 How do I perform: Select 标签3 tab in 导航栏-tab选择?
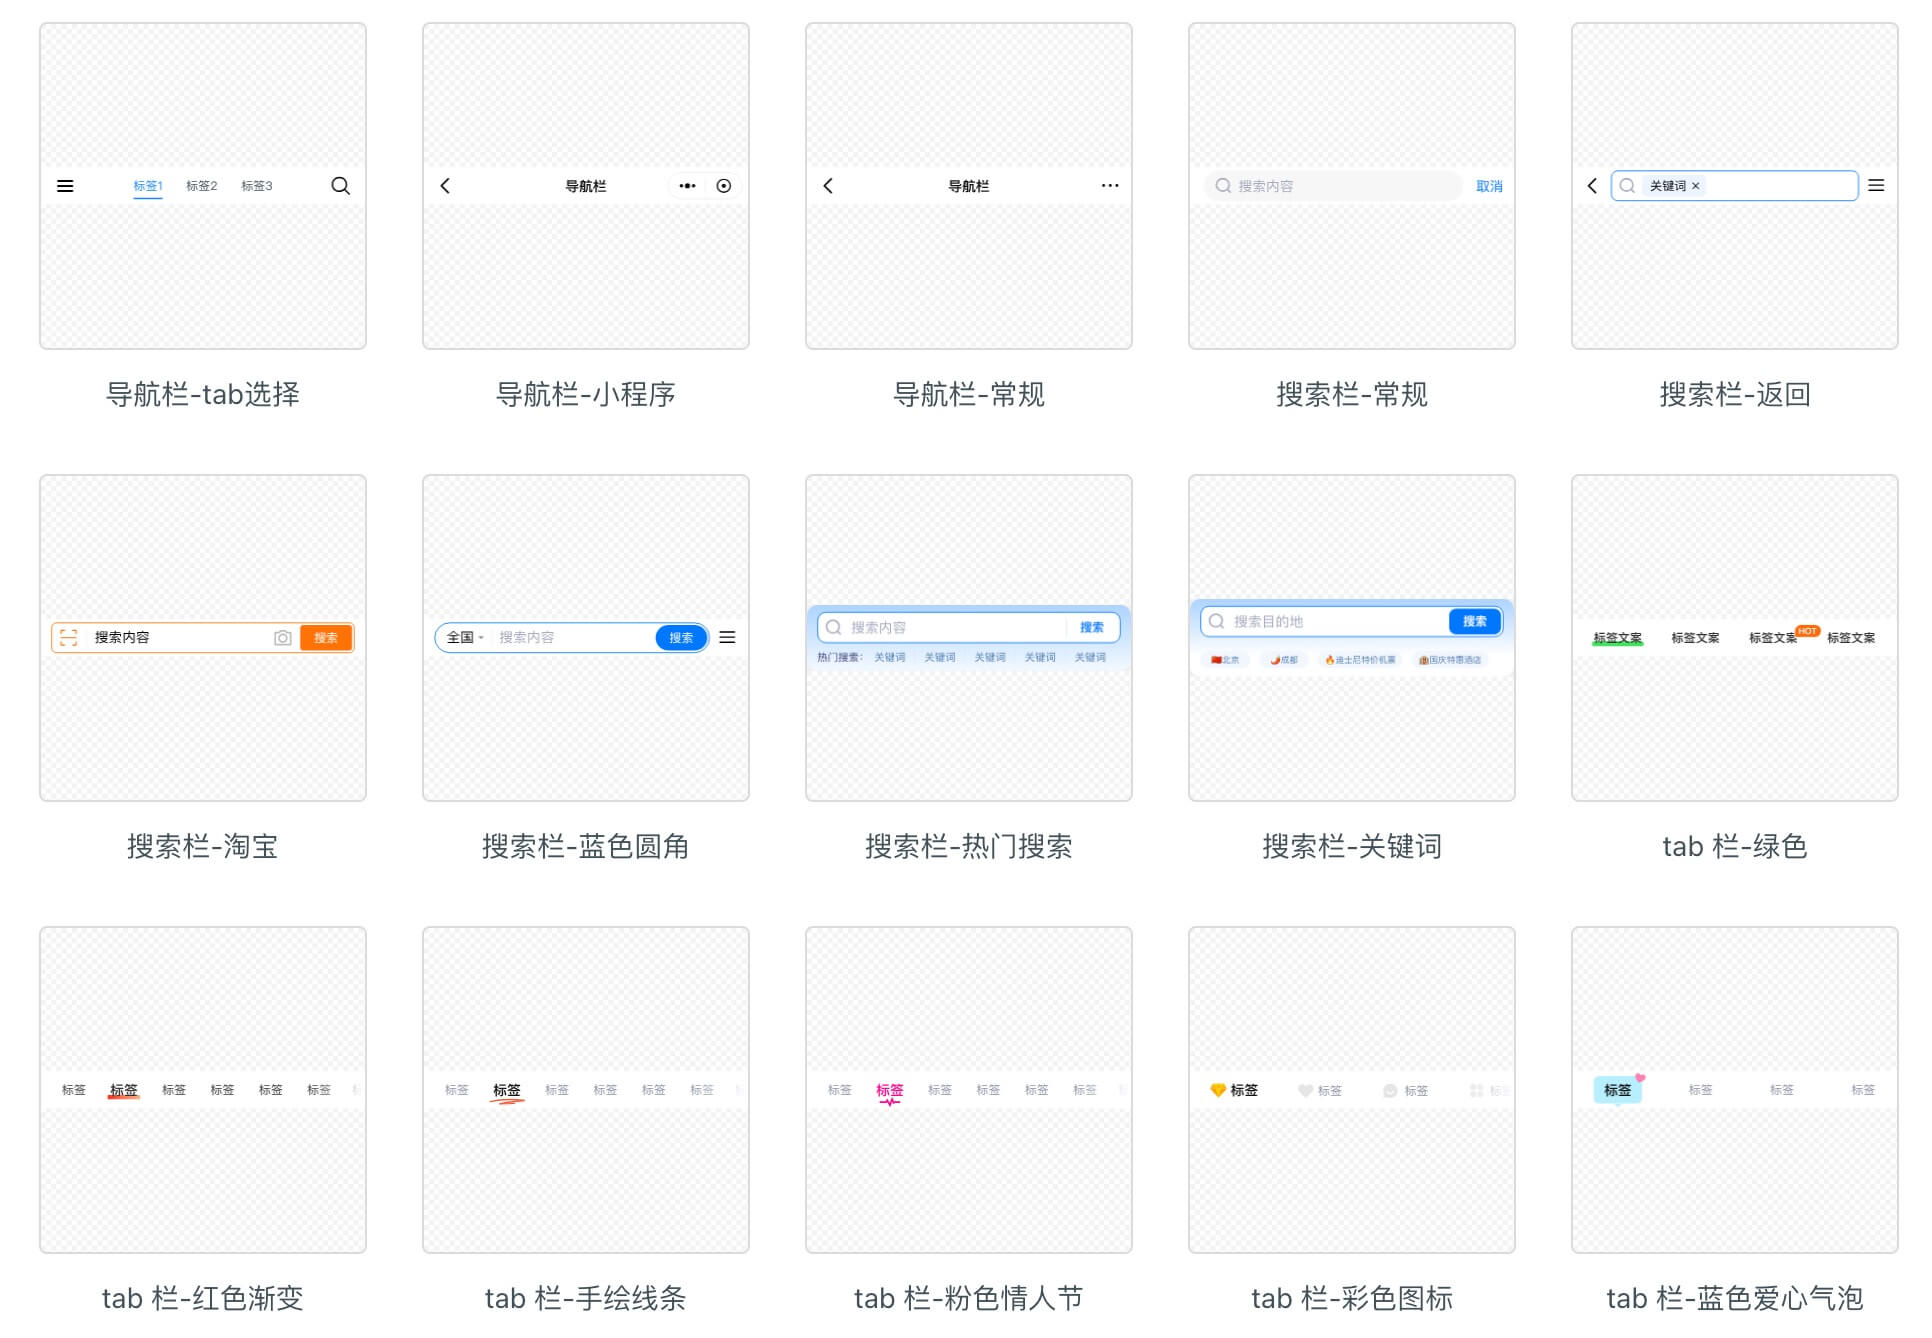[x=257, y=186]
